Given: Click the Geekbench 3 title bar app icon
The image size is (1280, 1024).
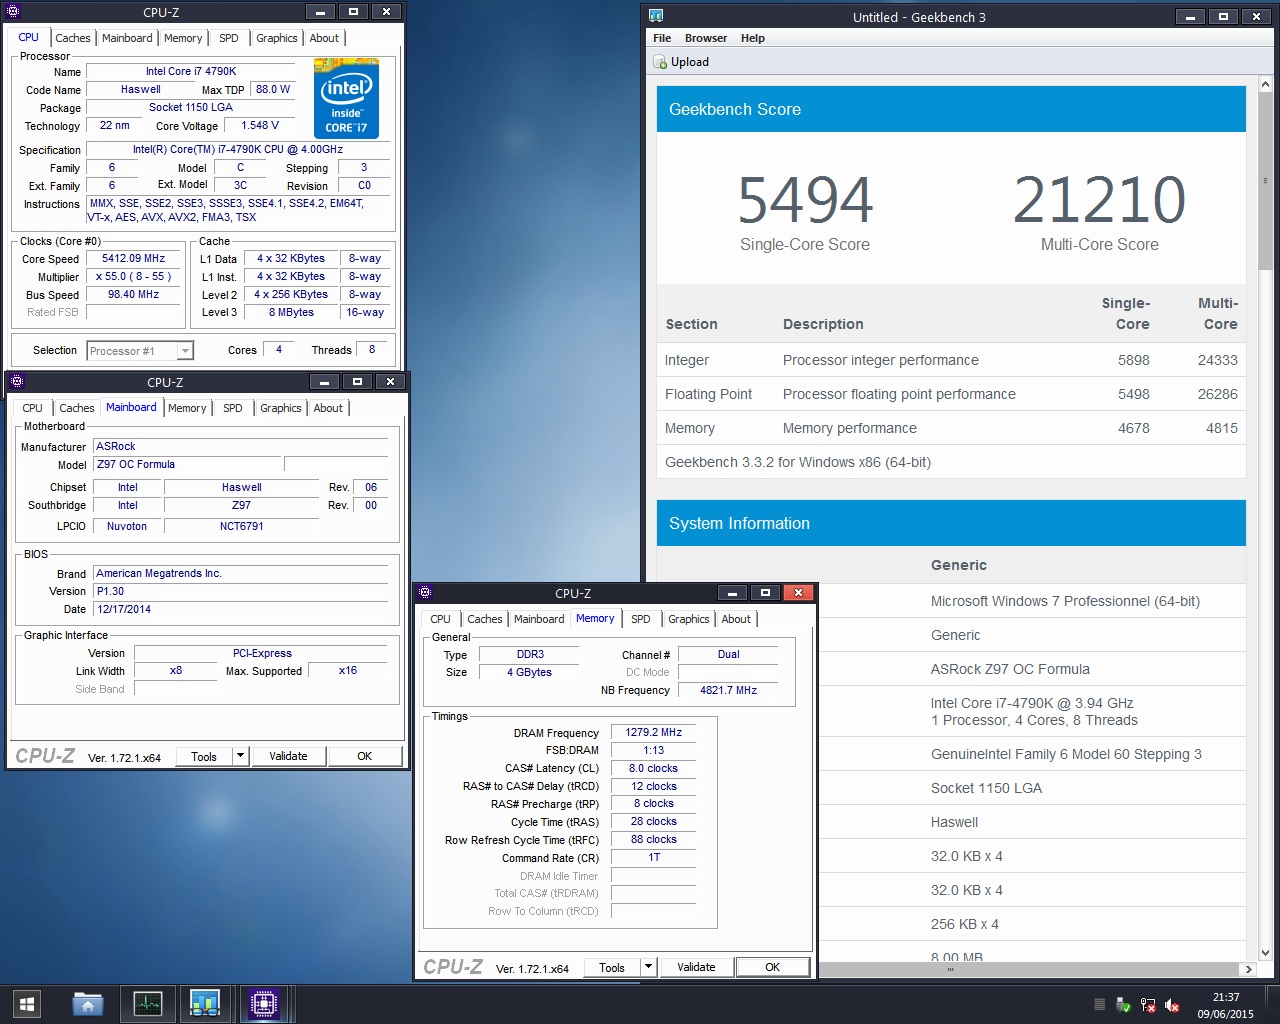Looking at the screenshot, I should pos(656,16).
